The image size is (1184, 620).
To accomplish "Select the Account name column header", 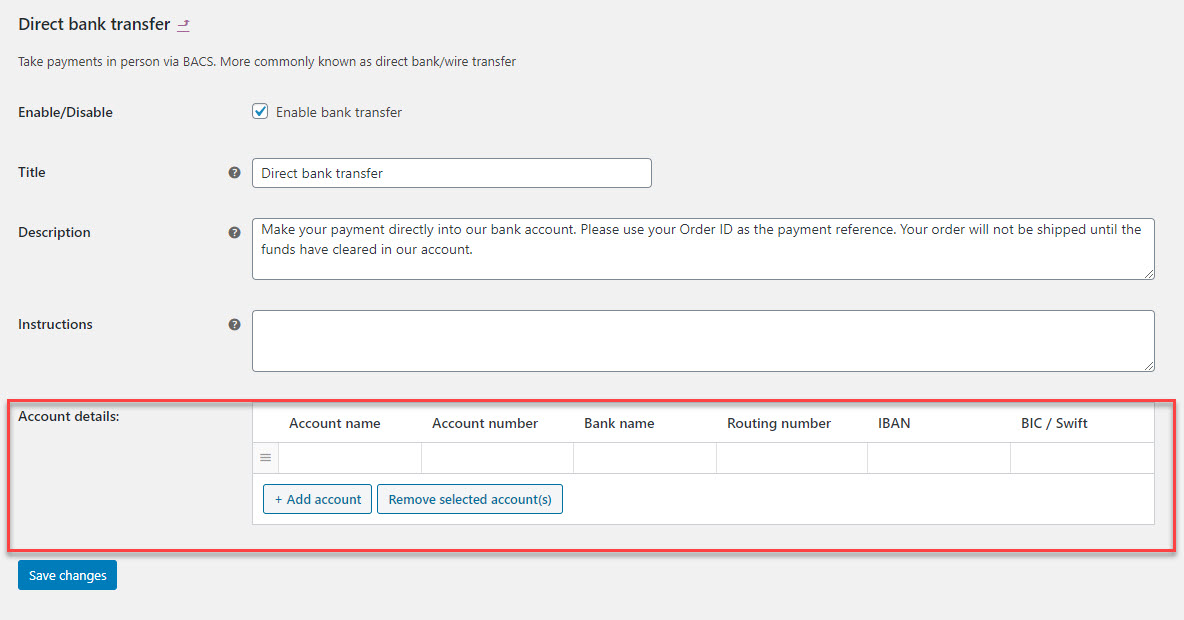I will click(334, 423).
